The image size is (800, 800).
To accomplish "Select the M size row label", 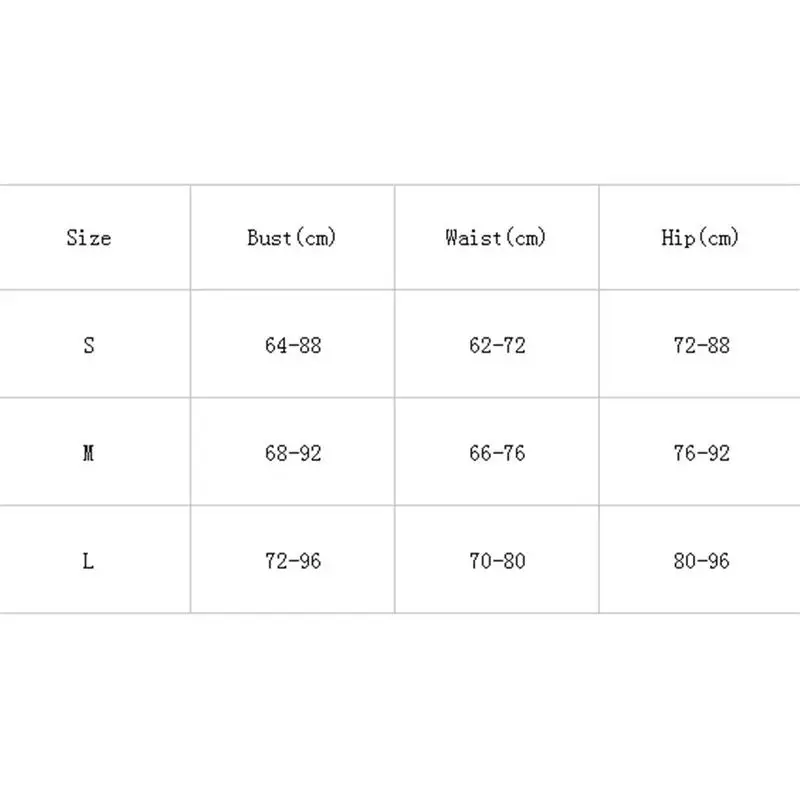I will point(88,453).
